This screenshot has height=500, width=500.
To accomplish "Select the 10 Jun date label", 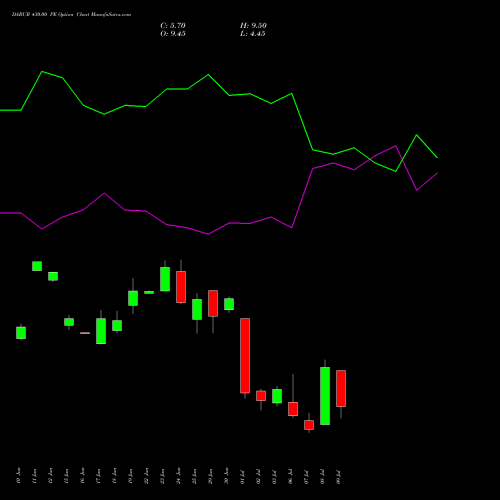I will click(x=19, y=476).
